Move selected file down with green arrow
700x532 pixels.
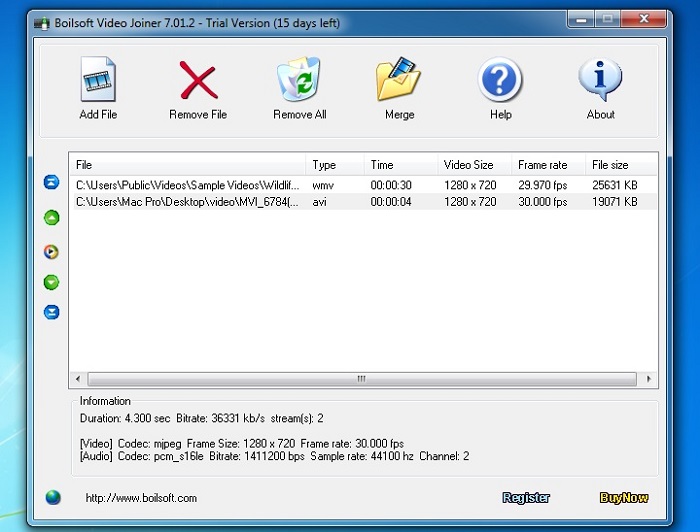[52, 282]
